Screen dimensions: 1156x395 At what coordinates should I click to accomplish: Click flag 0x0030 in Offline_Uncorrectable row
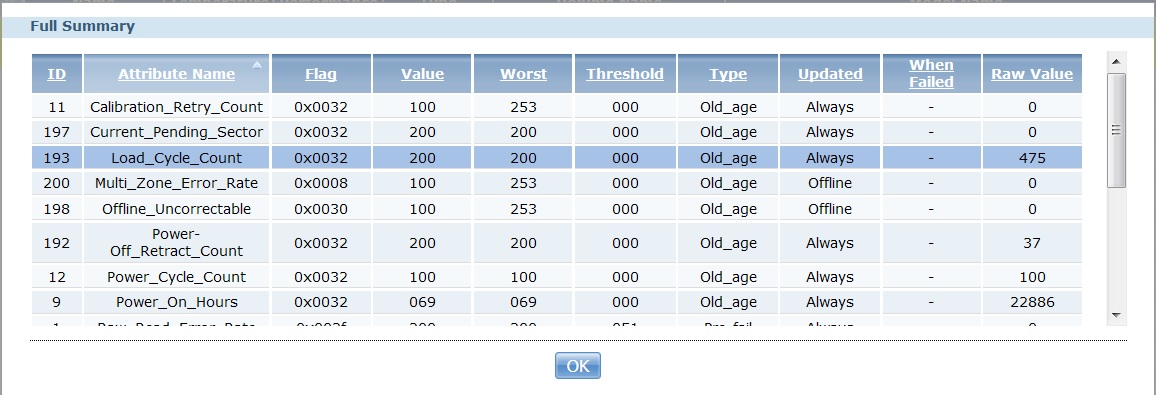[321, 209]
